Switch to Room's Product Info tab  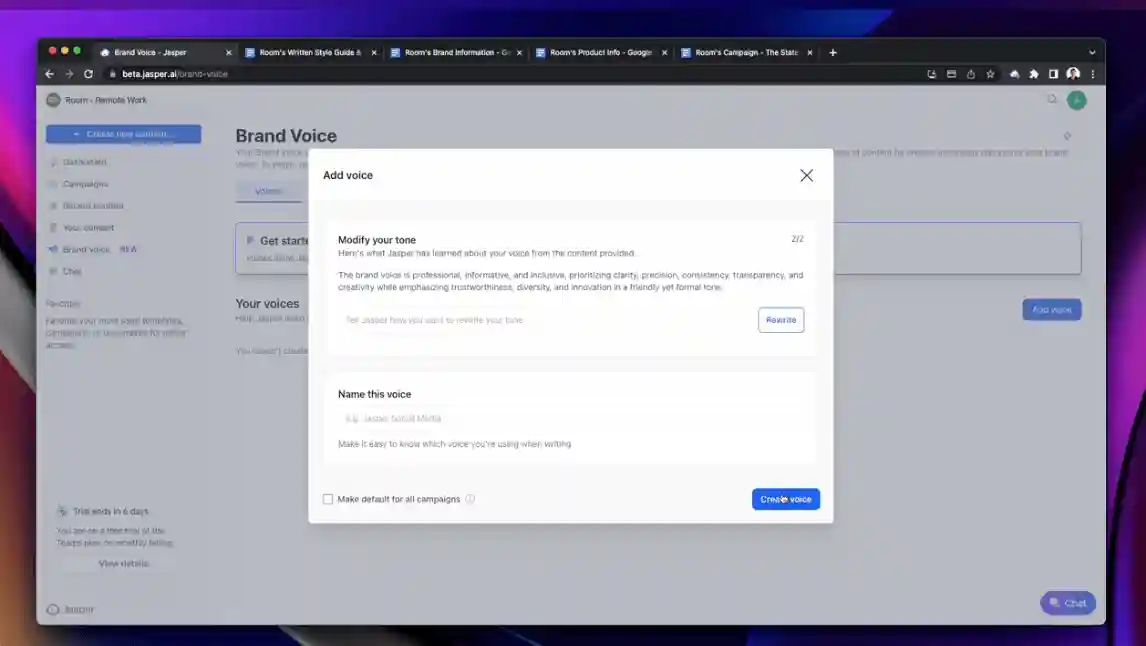[x=601, y=53]
